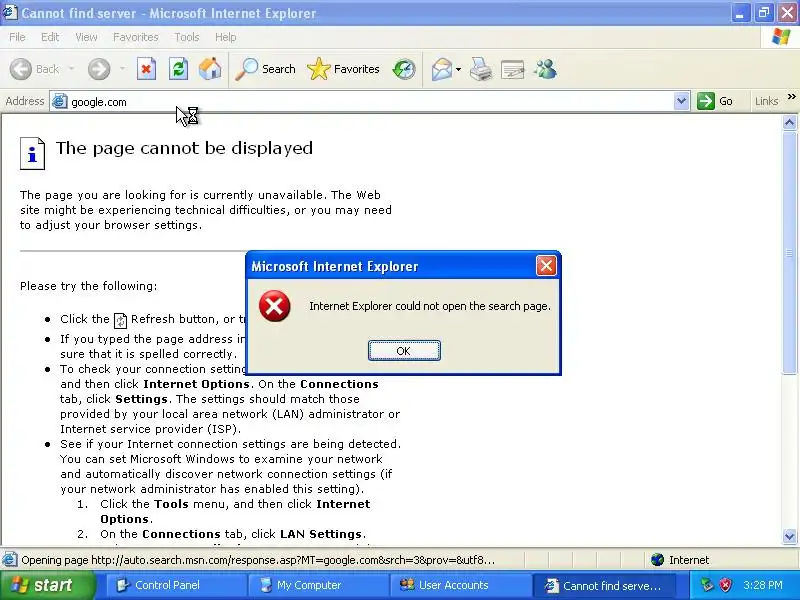This screenshot has width=800, height=600.
Task: Click the page icon in the address bar
Action: [60, 102]
